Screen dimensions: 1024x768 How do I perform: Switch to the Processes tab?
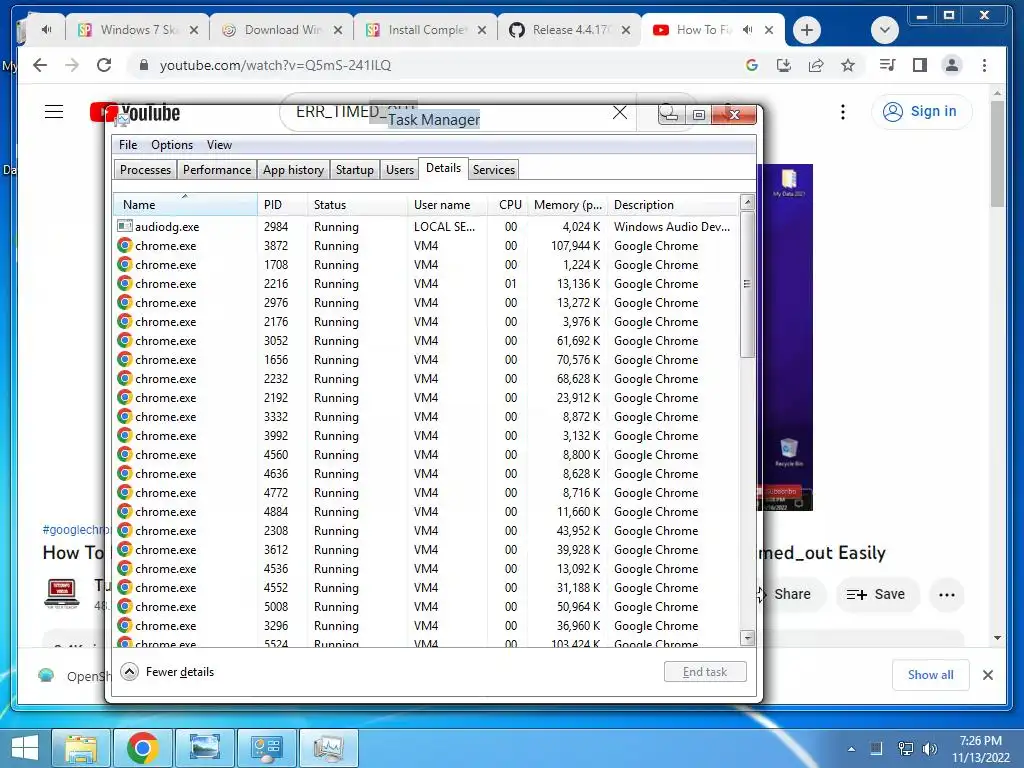(145, 170)
